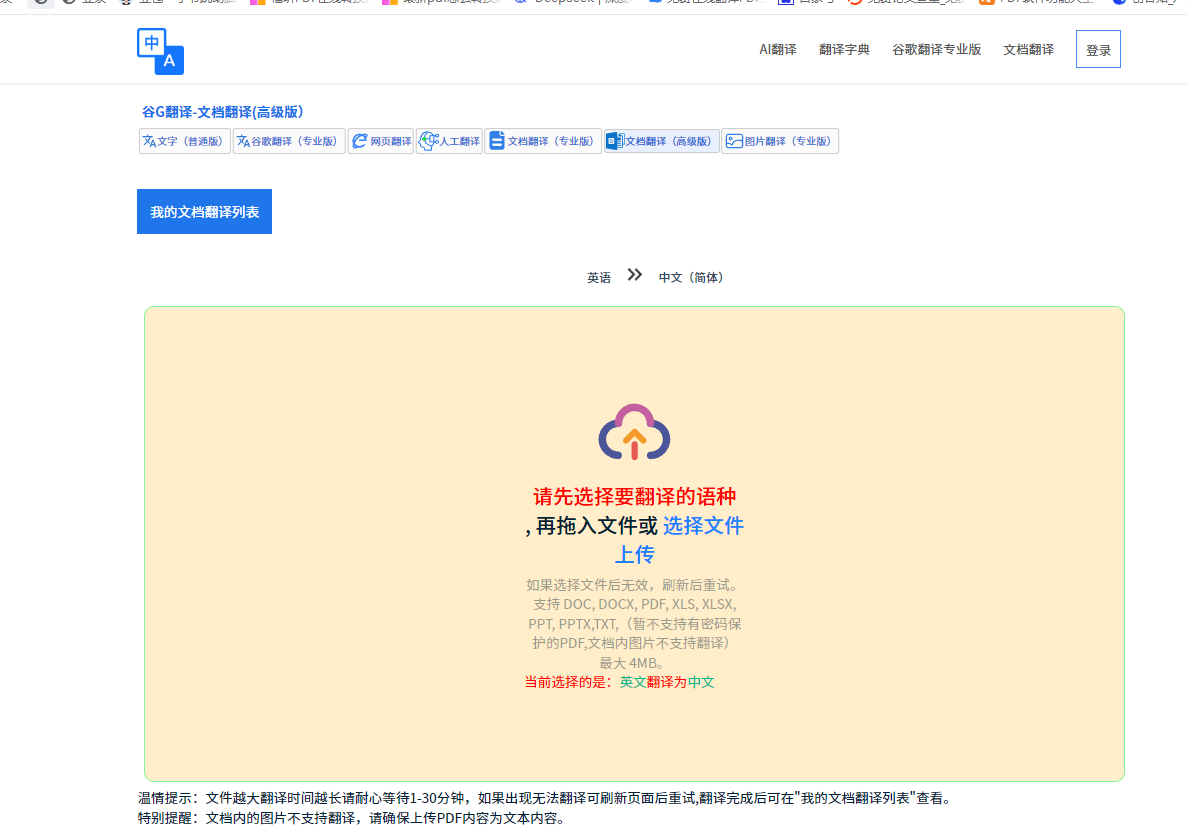Screen dimensions: 1187x837
Task: Open the 中文（简体） target language selector
Action: (x=691, y=278)
